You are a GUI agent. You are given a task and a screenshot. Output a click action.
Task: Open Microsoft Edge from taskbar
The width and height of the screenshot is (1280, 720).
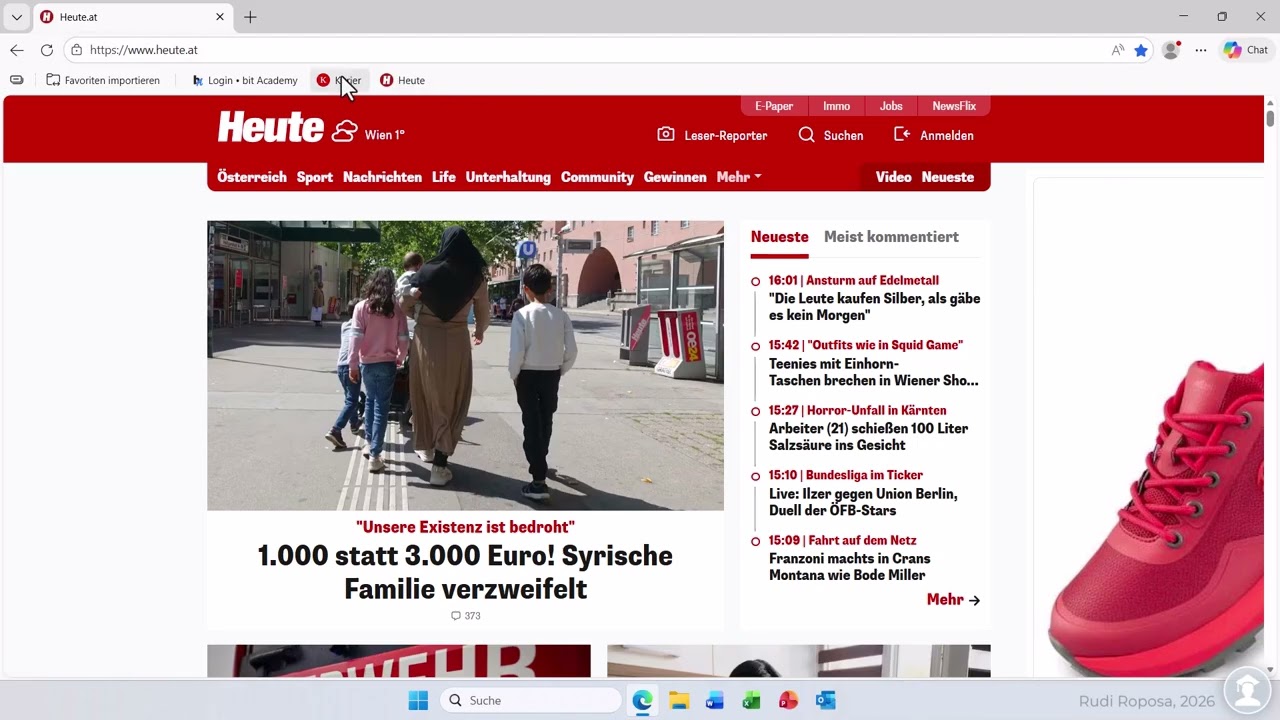642,700
